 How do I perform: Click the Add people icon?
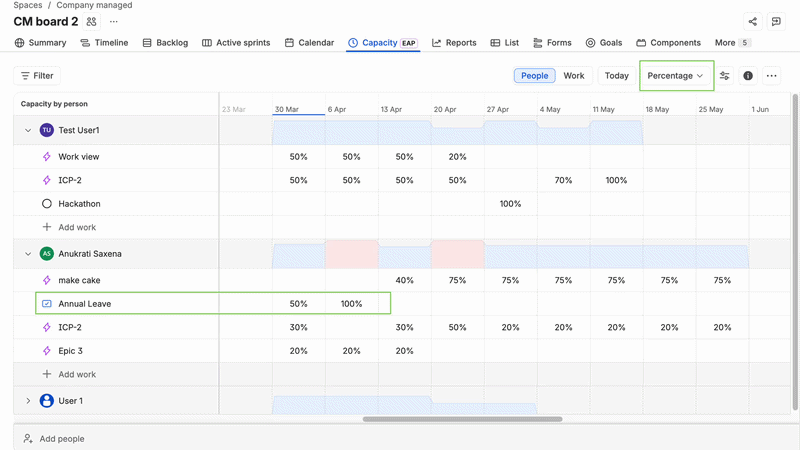click(28, 439)
